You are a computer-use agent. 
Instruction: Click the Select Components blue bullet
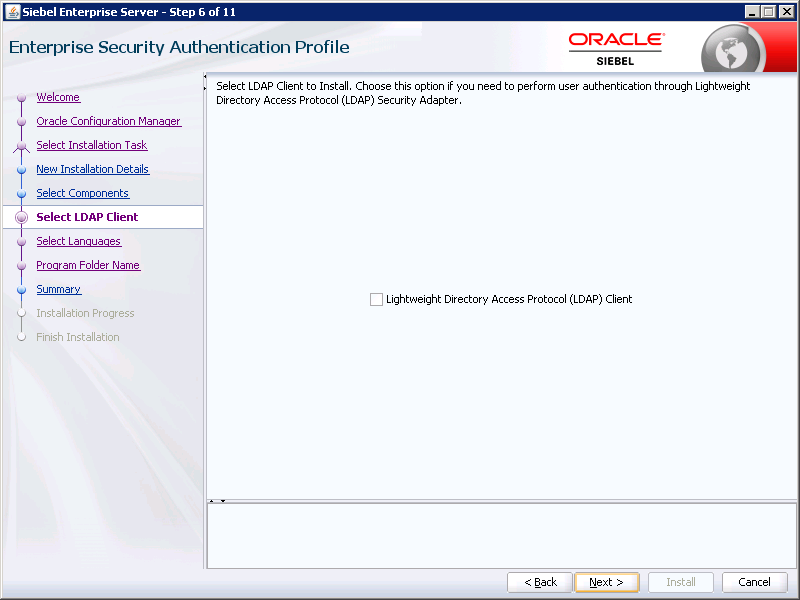[21, 193]
